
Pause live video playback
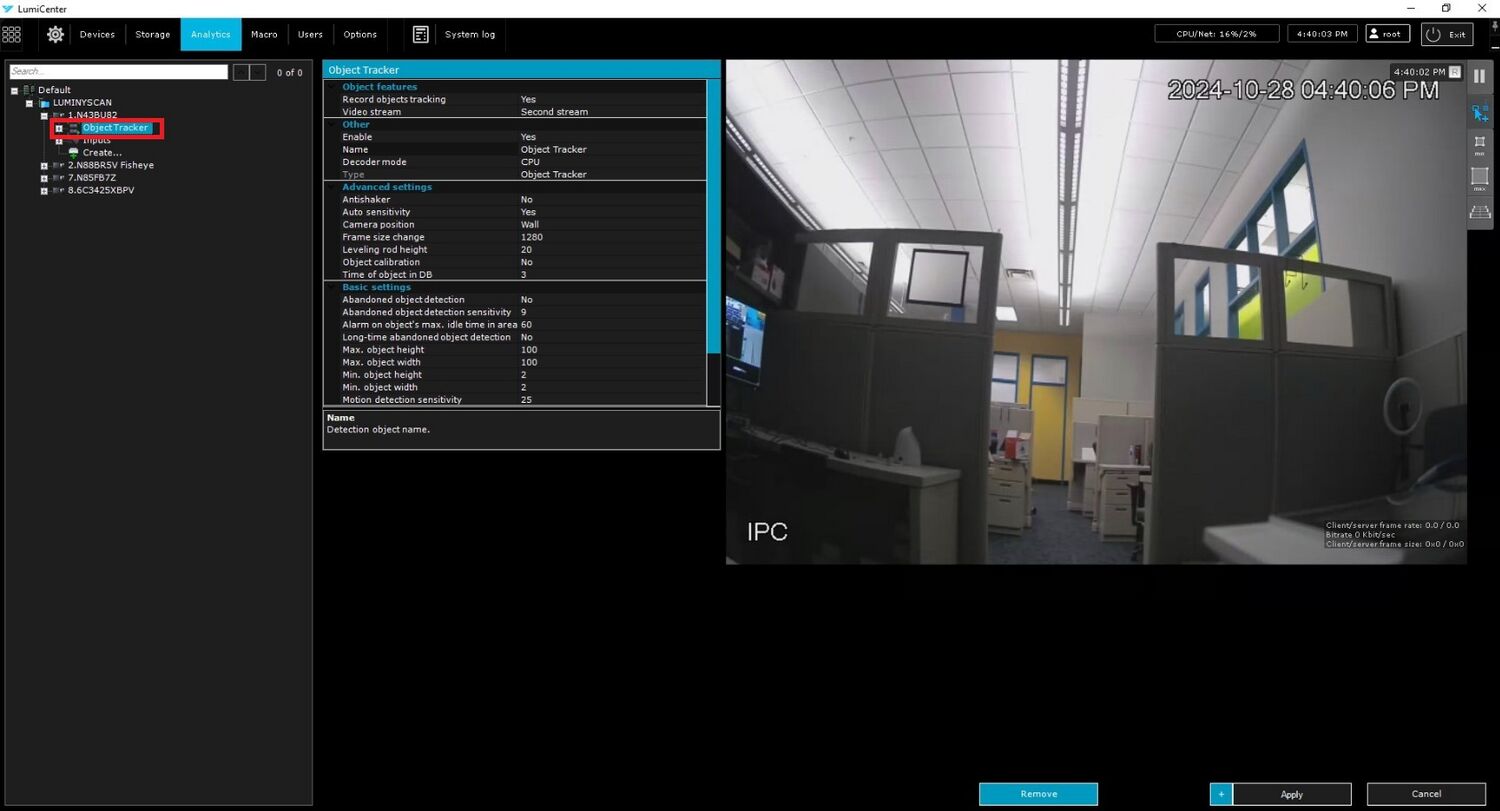click(1480, 76)
